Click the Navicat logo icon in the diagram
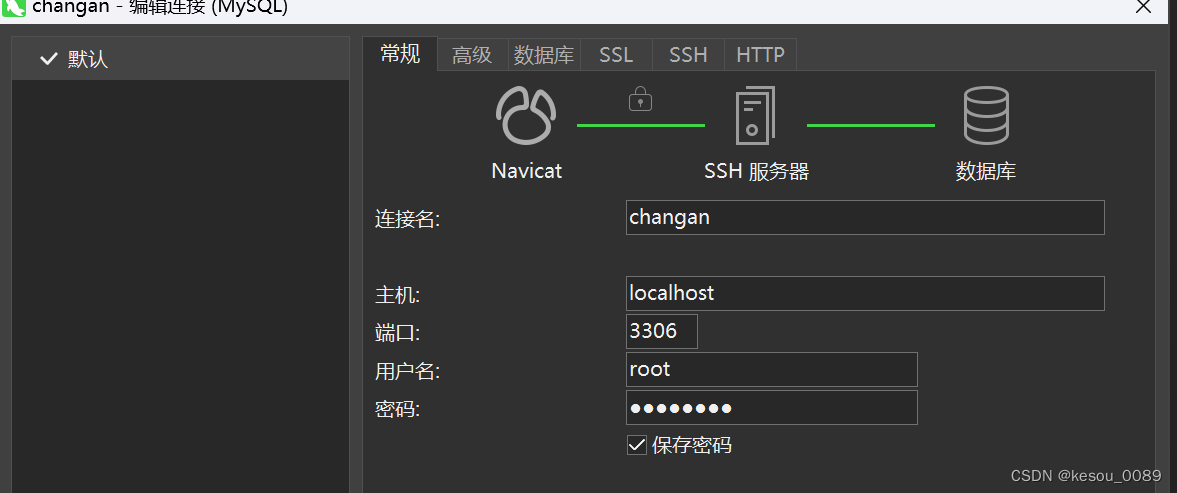 point(526,116)
